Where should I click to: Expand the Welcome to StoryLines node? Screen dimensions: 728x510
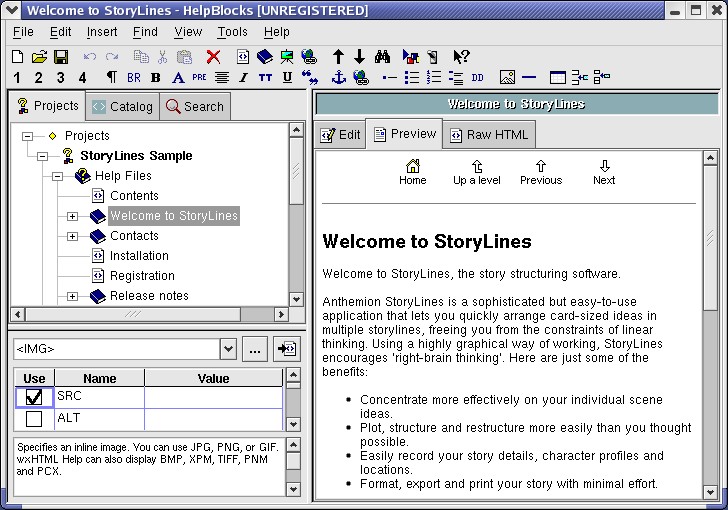point(72,216)
